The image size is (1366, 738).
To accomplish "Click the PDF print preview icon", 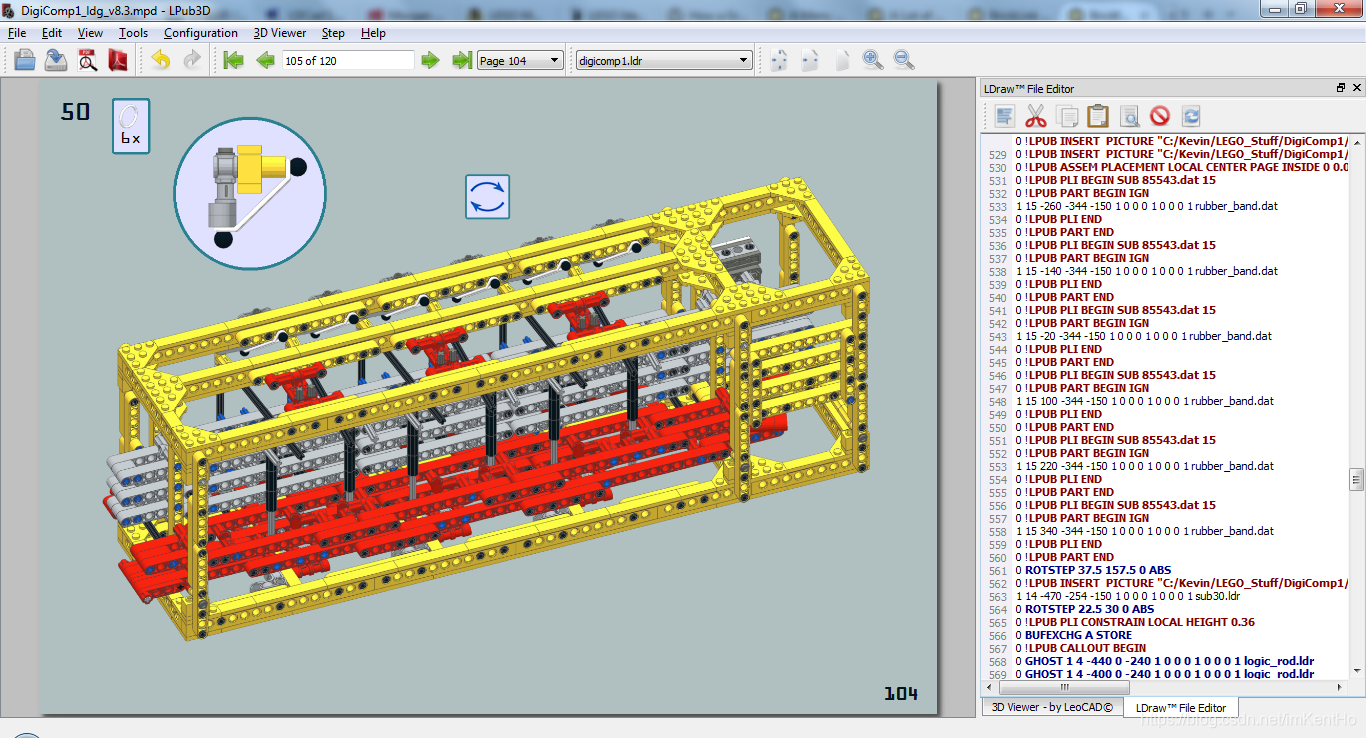I will pos(88,60).
